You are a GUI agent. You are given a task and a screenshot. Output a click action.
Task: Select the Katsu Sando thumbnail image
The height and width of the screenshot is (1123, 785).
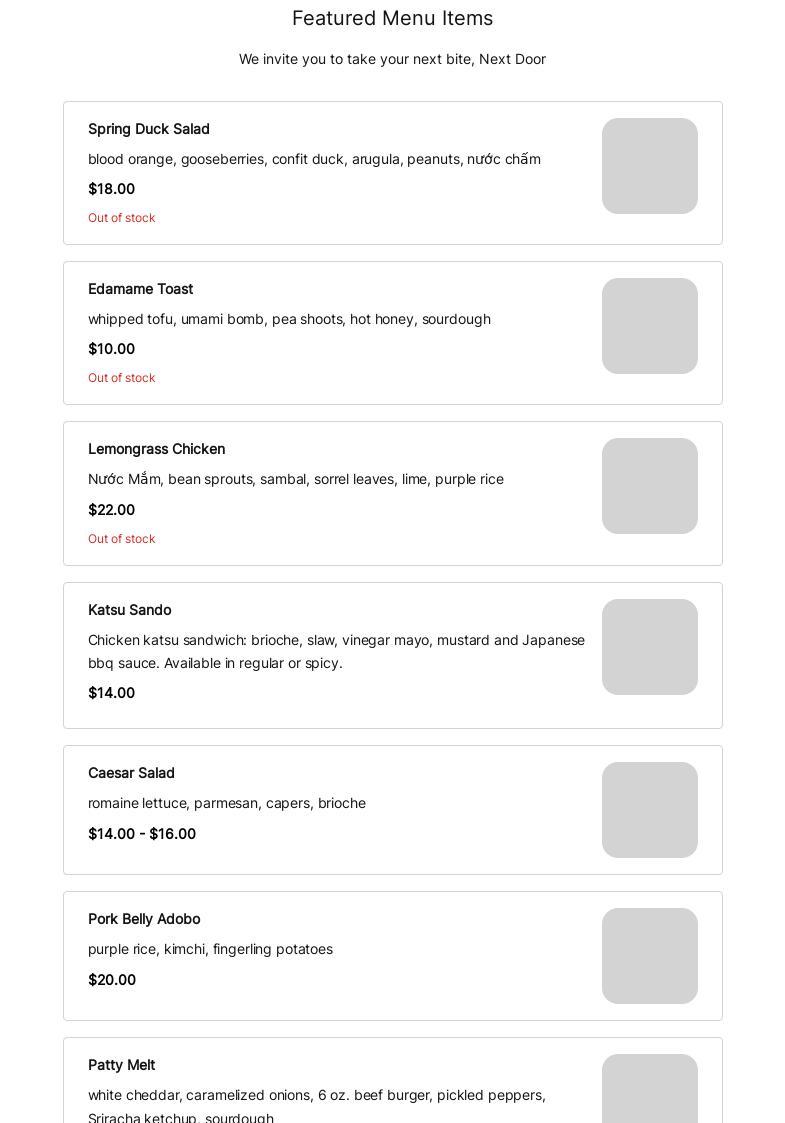649,647
